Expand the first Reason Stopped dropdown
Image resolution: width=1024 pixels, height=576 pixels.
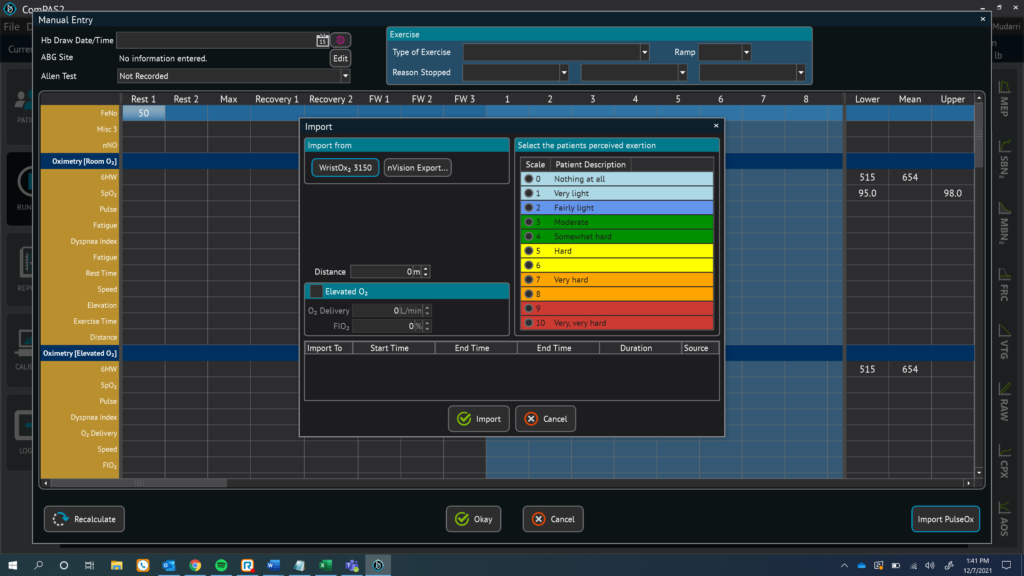point(564,72)
